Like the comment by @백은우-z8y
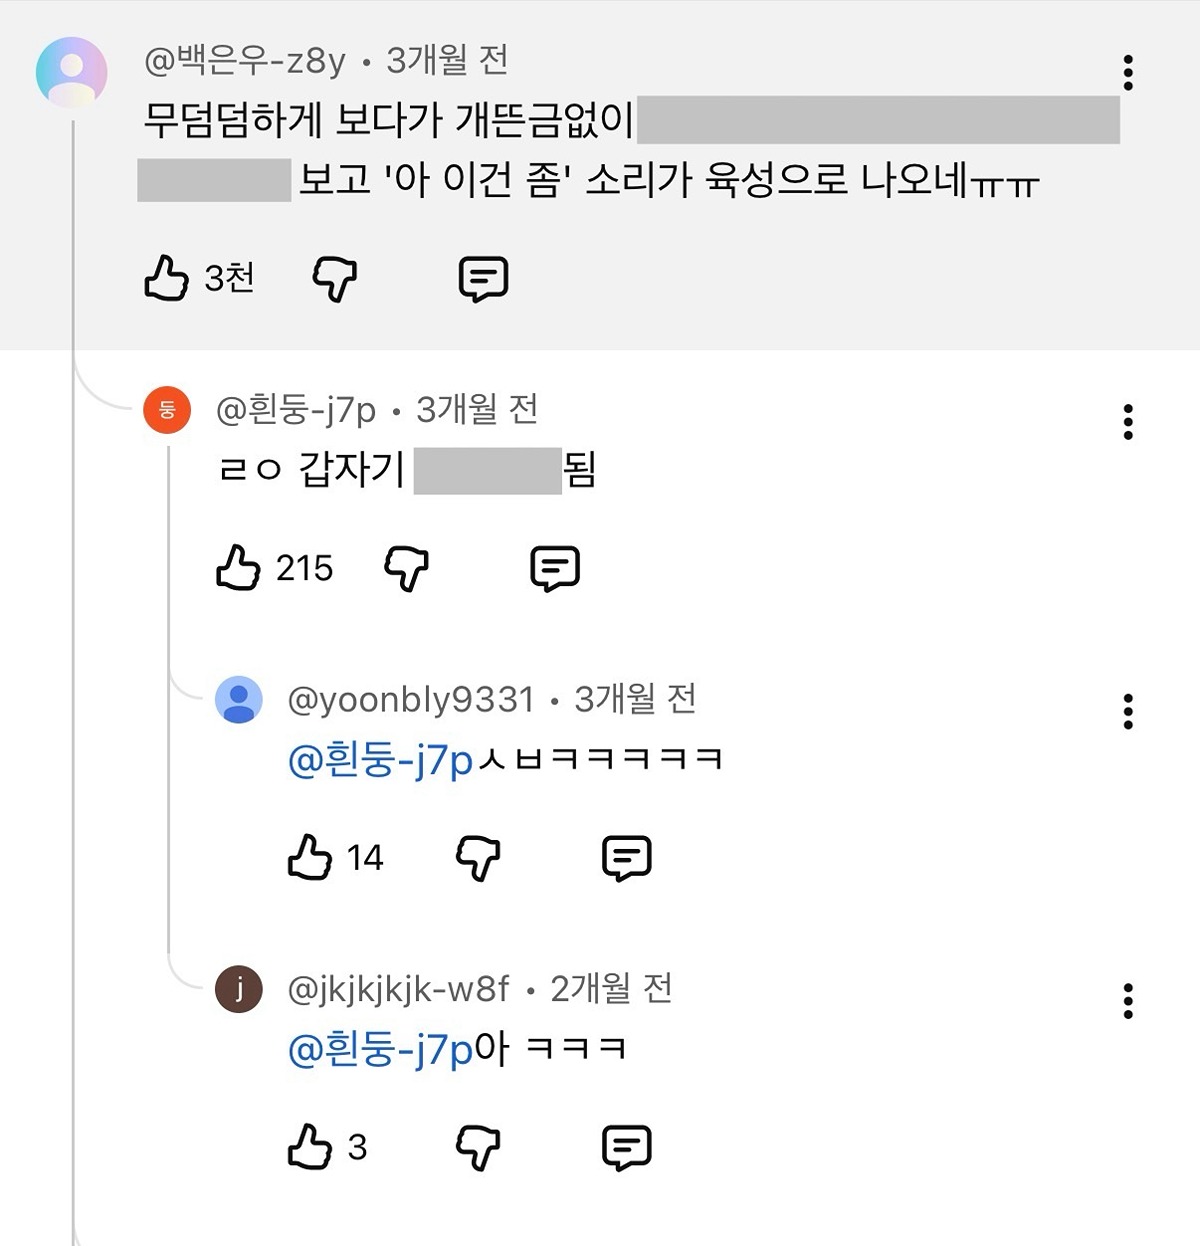 tap(166, 278)
